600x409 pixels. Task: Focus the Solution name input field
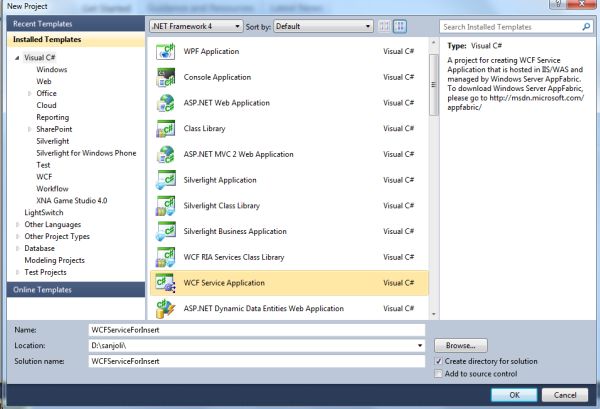(x=257, y=361)
